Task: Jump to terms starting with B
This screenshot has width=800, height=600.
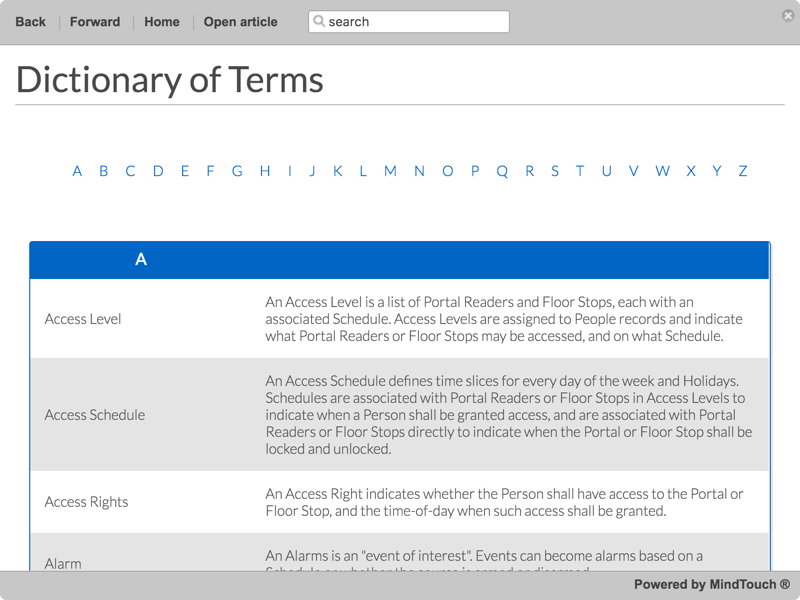Action: [x=103, y=171]
